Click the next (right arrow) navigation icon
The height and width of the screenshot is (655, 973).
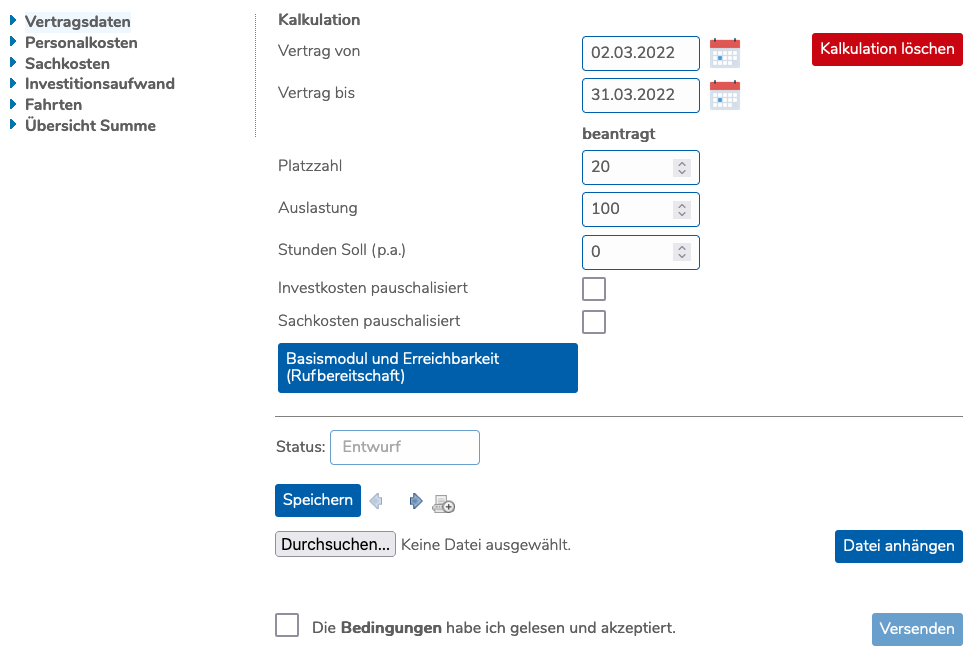coord(415,501)
